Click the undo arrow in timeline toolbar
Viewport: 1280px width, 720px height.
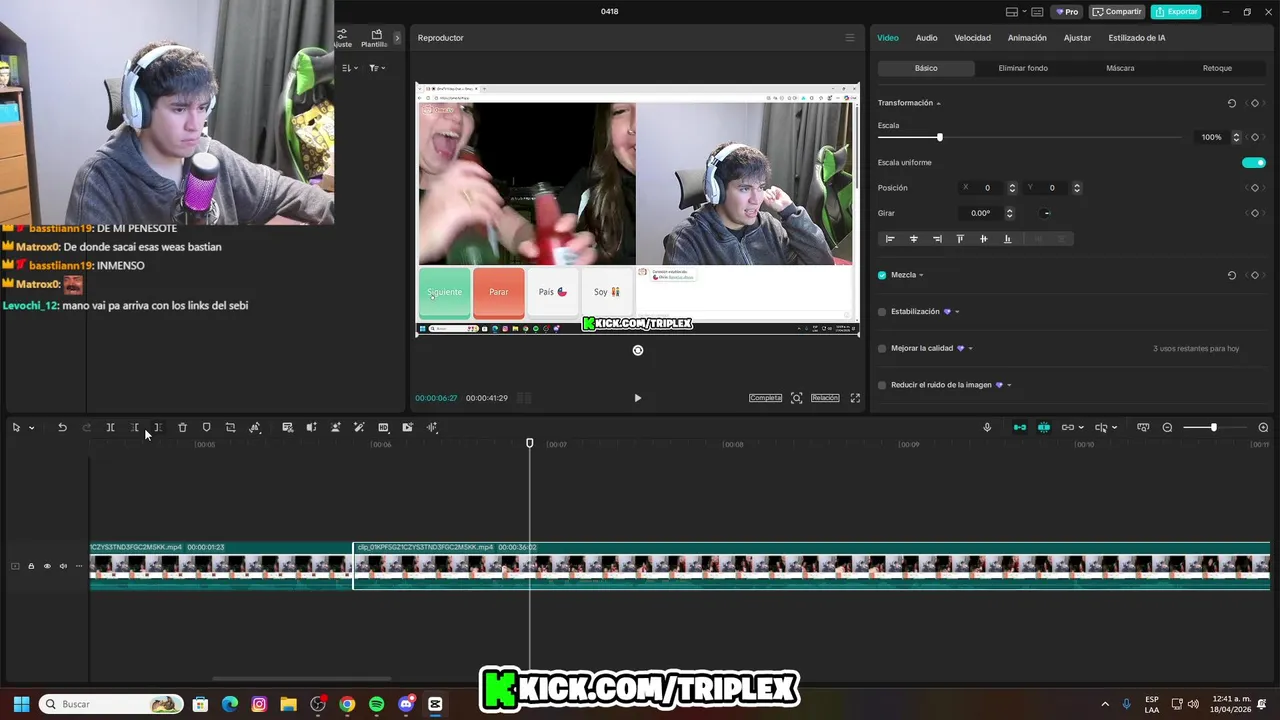tap(62, 427)
